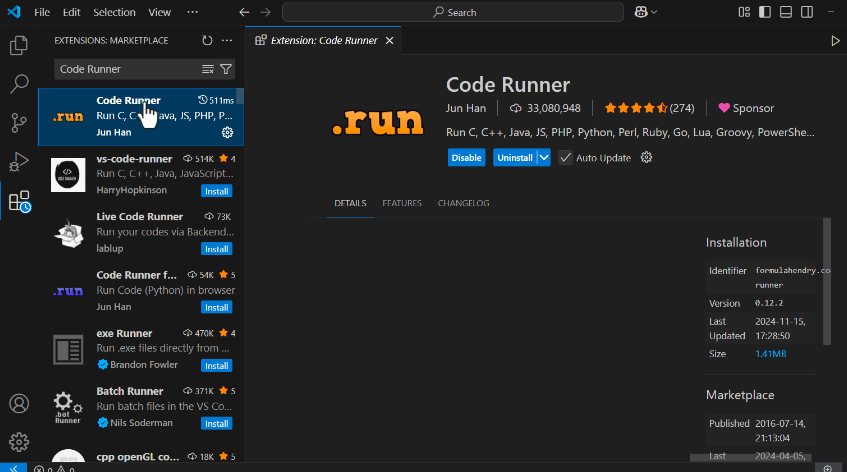The width and height of the screenshot is (847, 472).
Task: Open the Edit menu
Action: [x=71, y=12]
